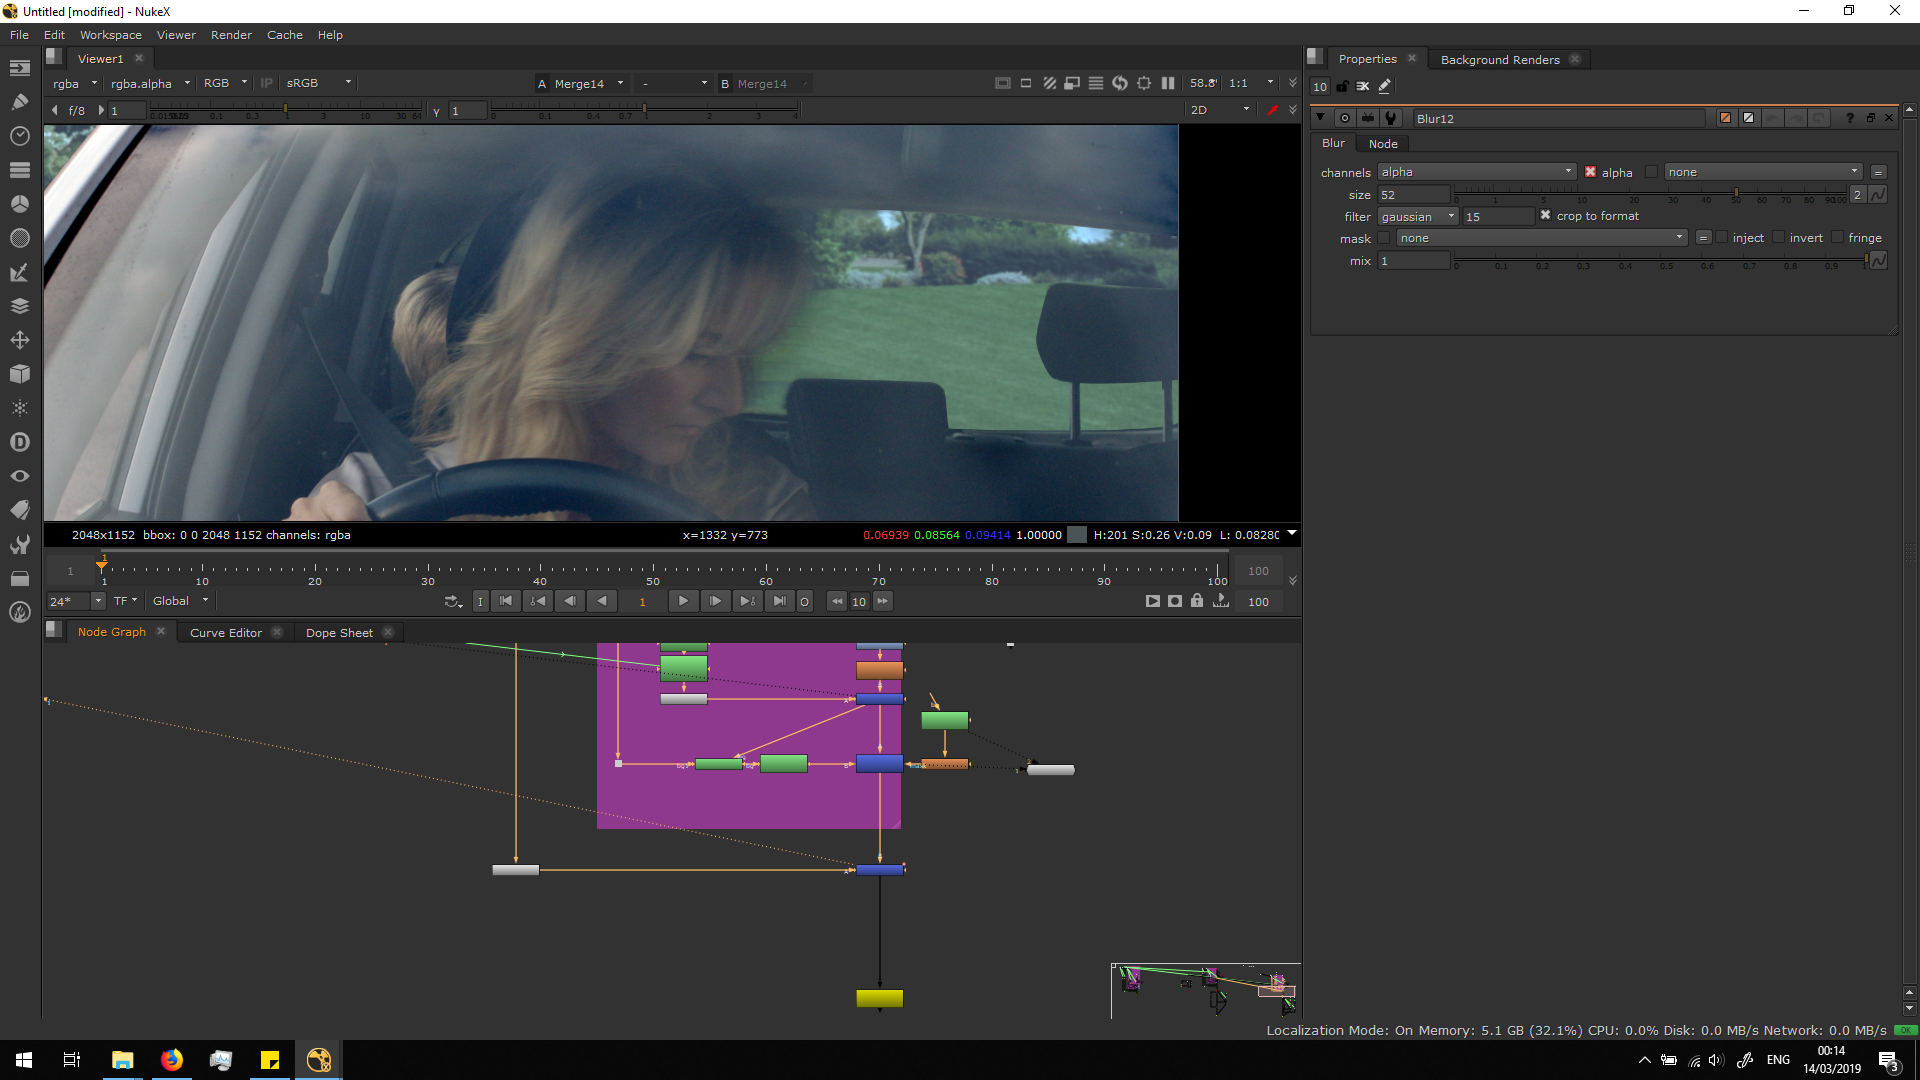Open the Deep nodes D icon
The image size is (1920, 1080).
(19, 442)
